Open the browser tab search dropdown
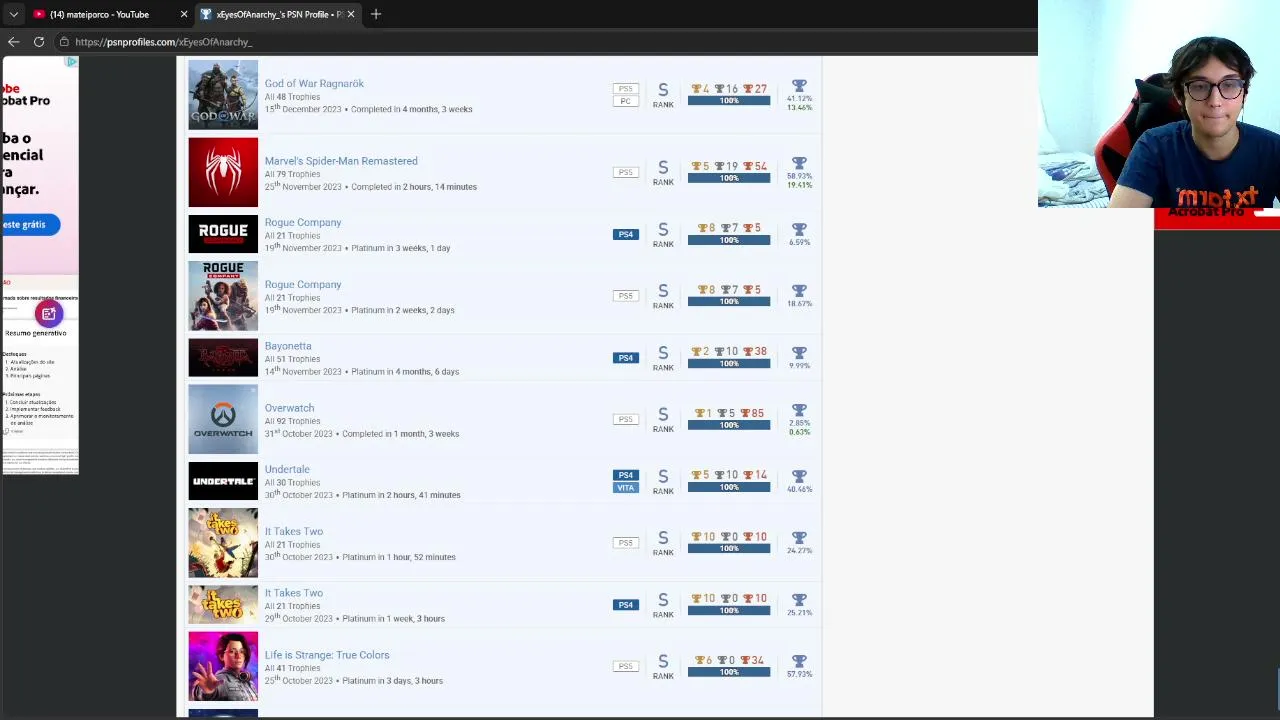Screen dimensions: 1280x720 pyautogui.click(x=13, y=14)
